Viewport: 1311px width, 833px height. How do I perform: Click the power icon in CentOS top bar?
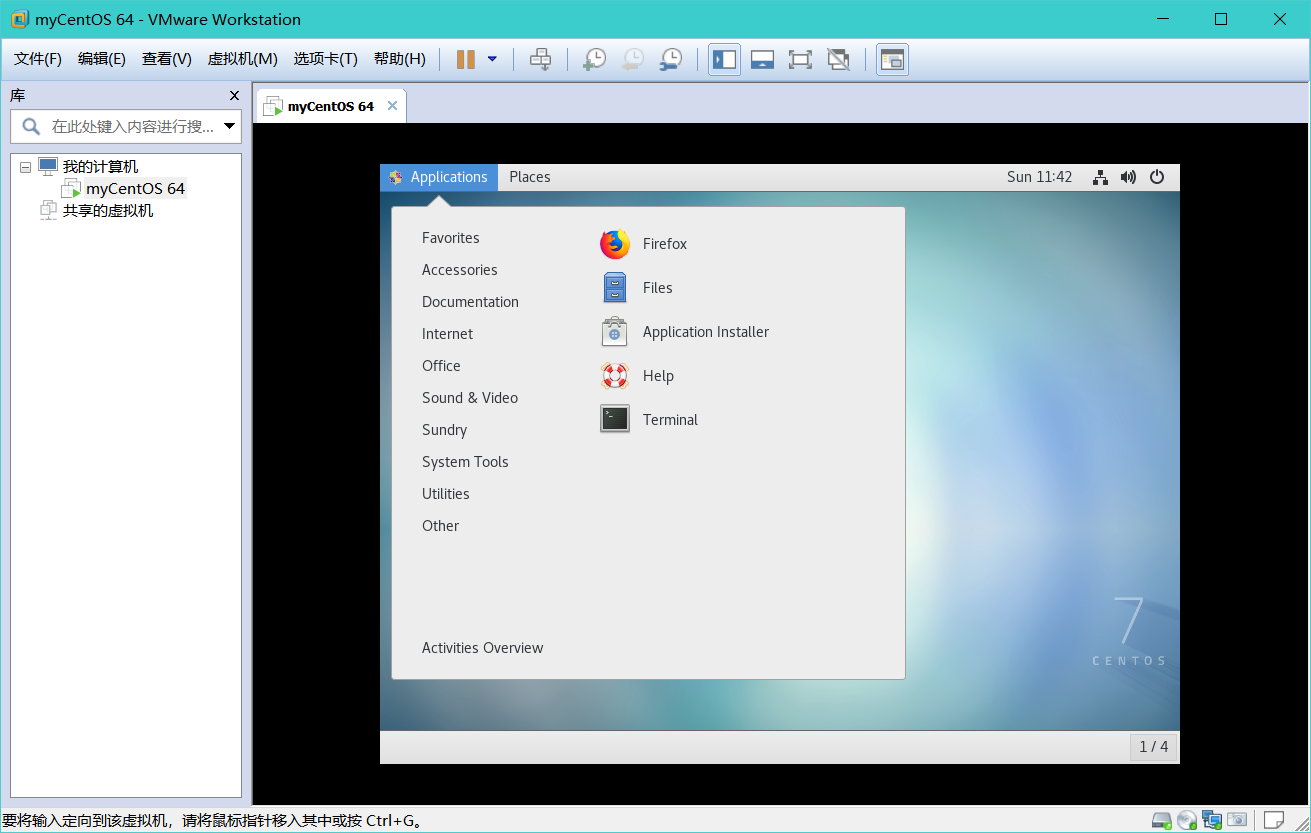1157,177
